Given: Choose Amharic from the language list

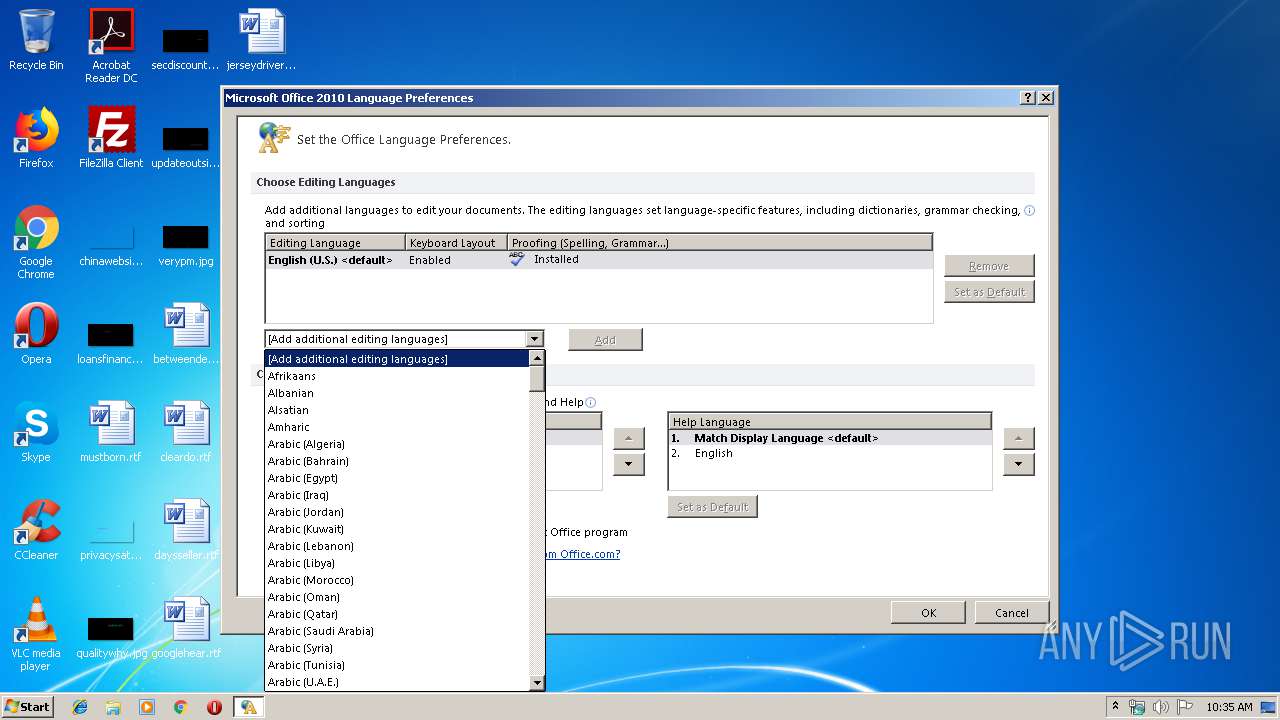Looking at the screenshot, I should click(397, 427).
